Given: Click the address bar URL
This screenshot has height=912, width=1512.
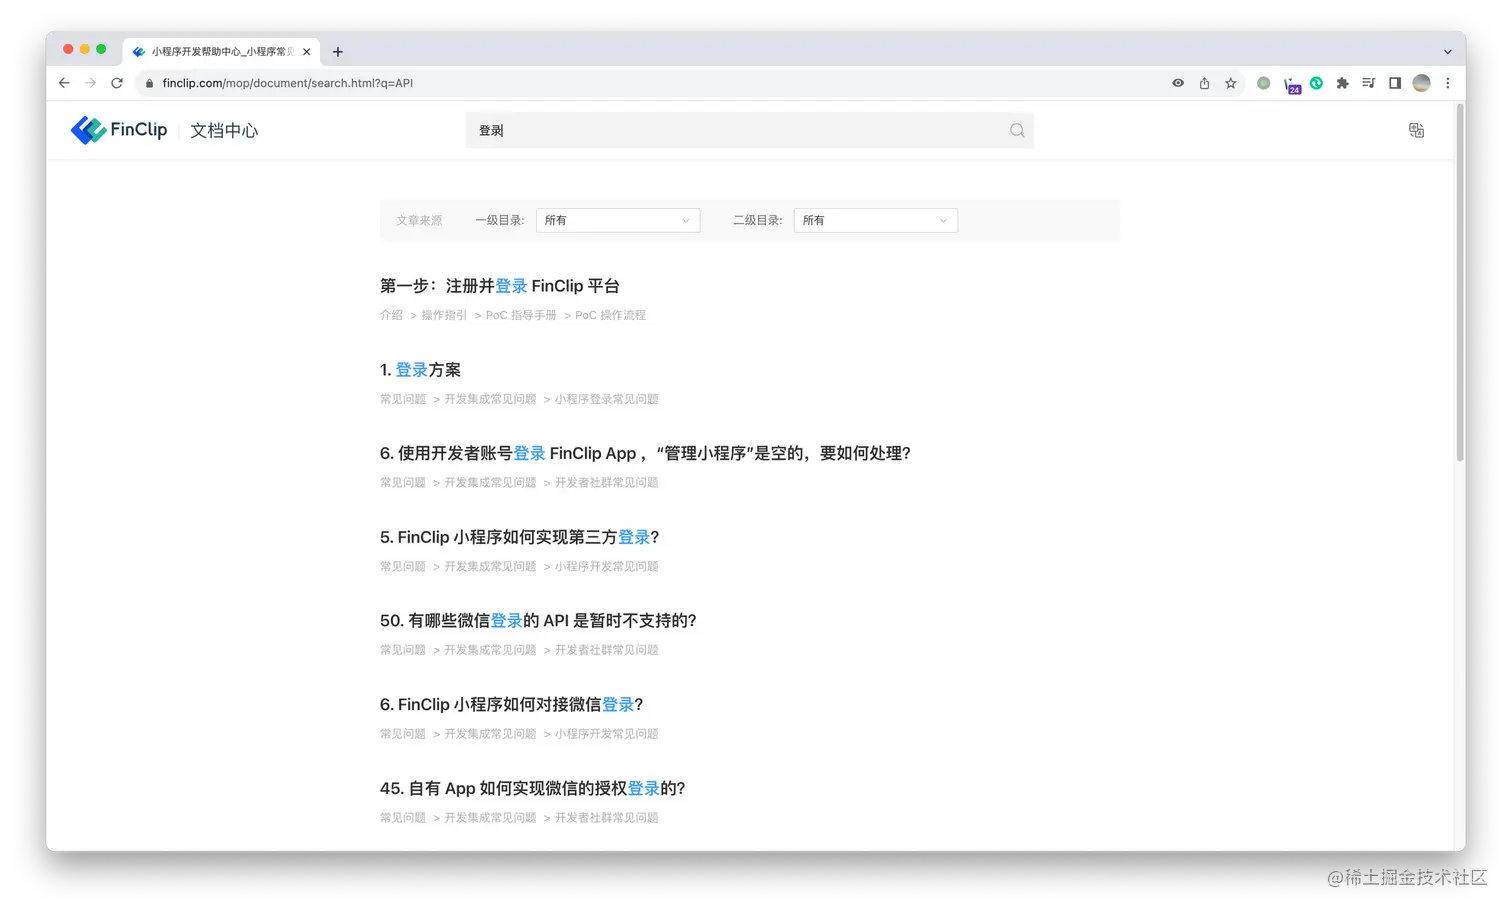Looking at the screenshot, I should click(x=288, y=83).
